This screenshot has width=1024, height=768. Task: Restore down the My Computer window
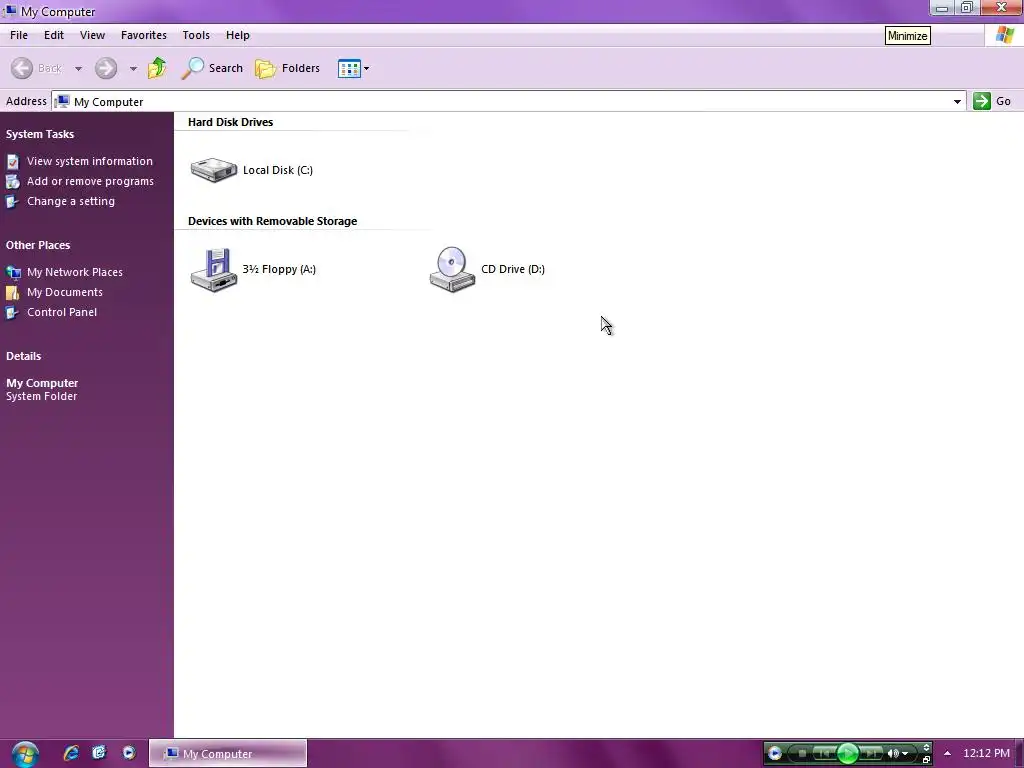967,8
